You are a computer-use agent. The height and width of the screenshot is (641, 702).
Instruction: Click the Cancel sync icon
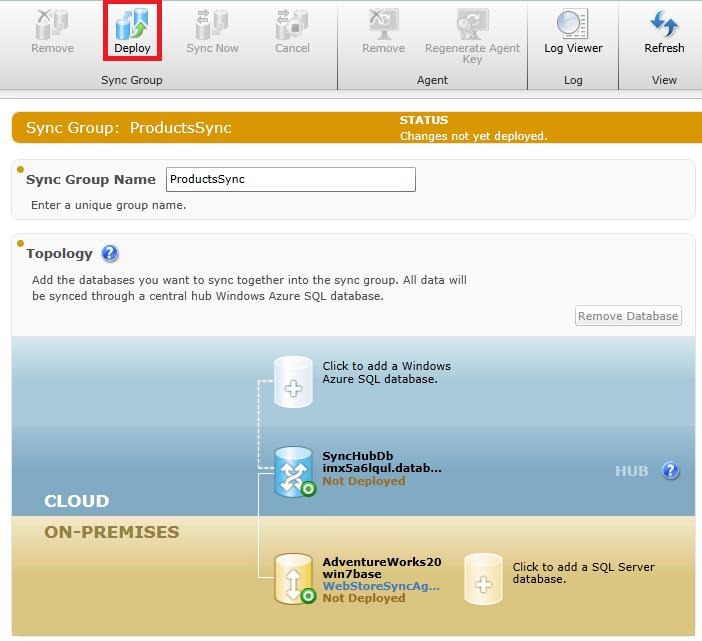pos(292,25)
